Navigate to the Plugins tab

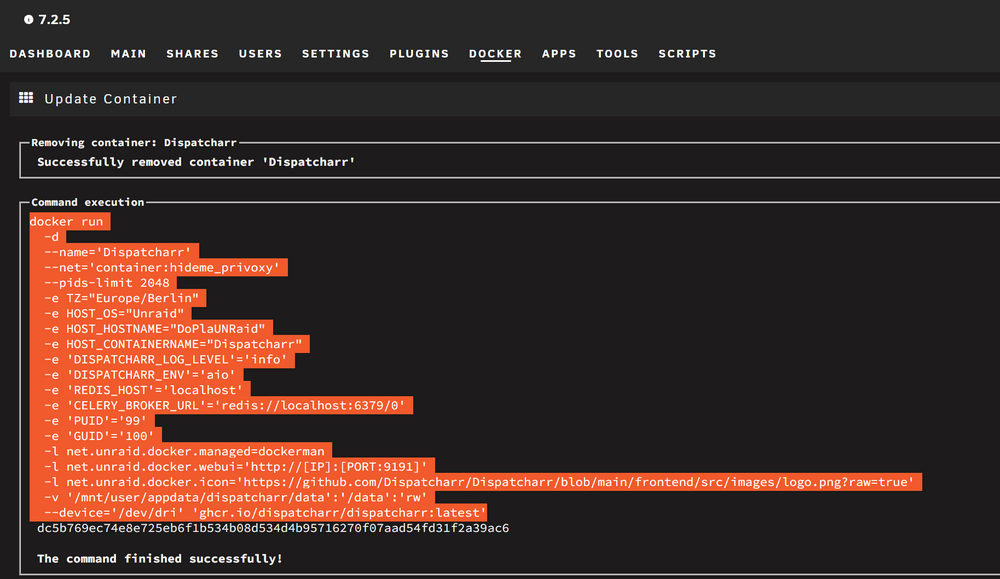pos(419,54)
